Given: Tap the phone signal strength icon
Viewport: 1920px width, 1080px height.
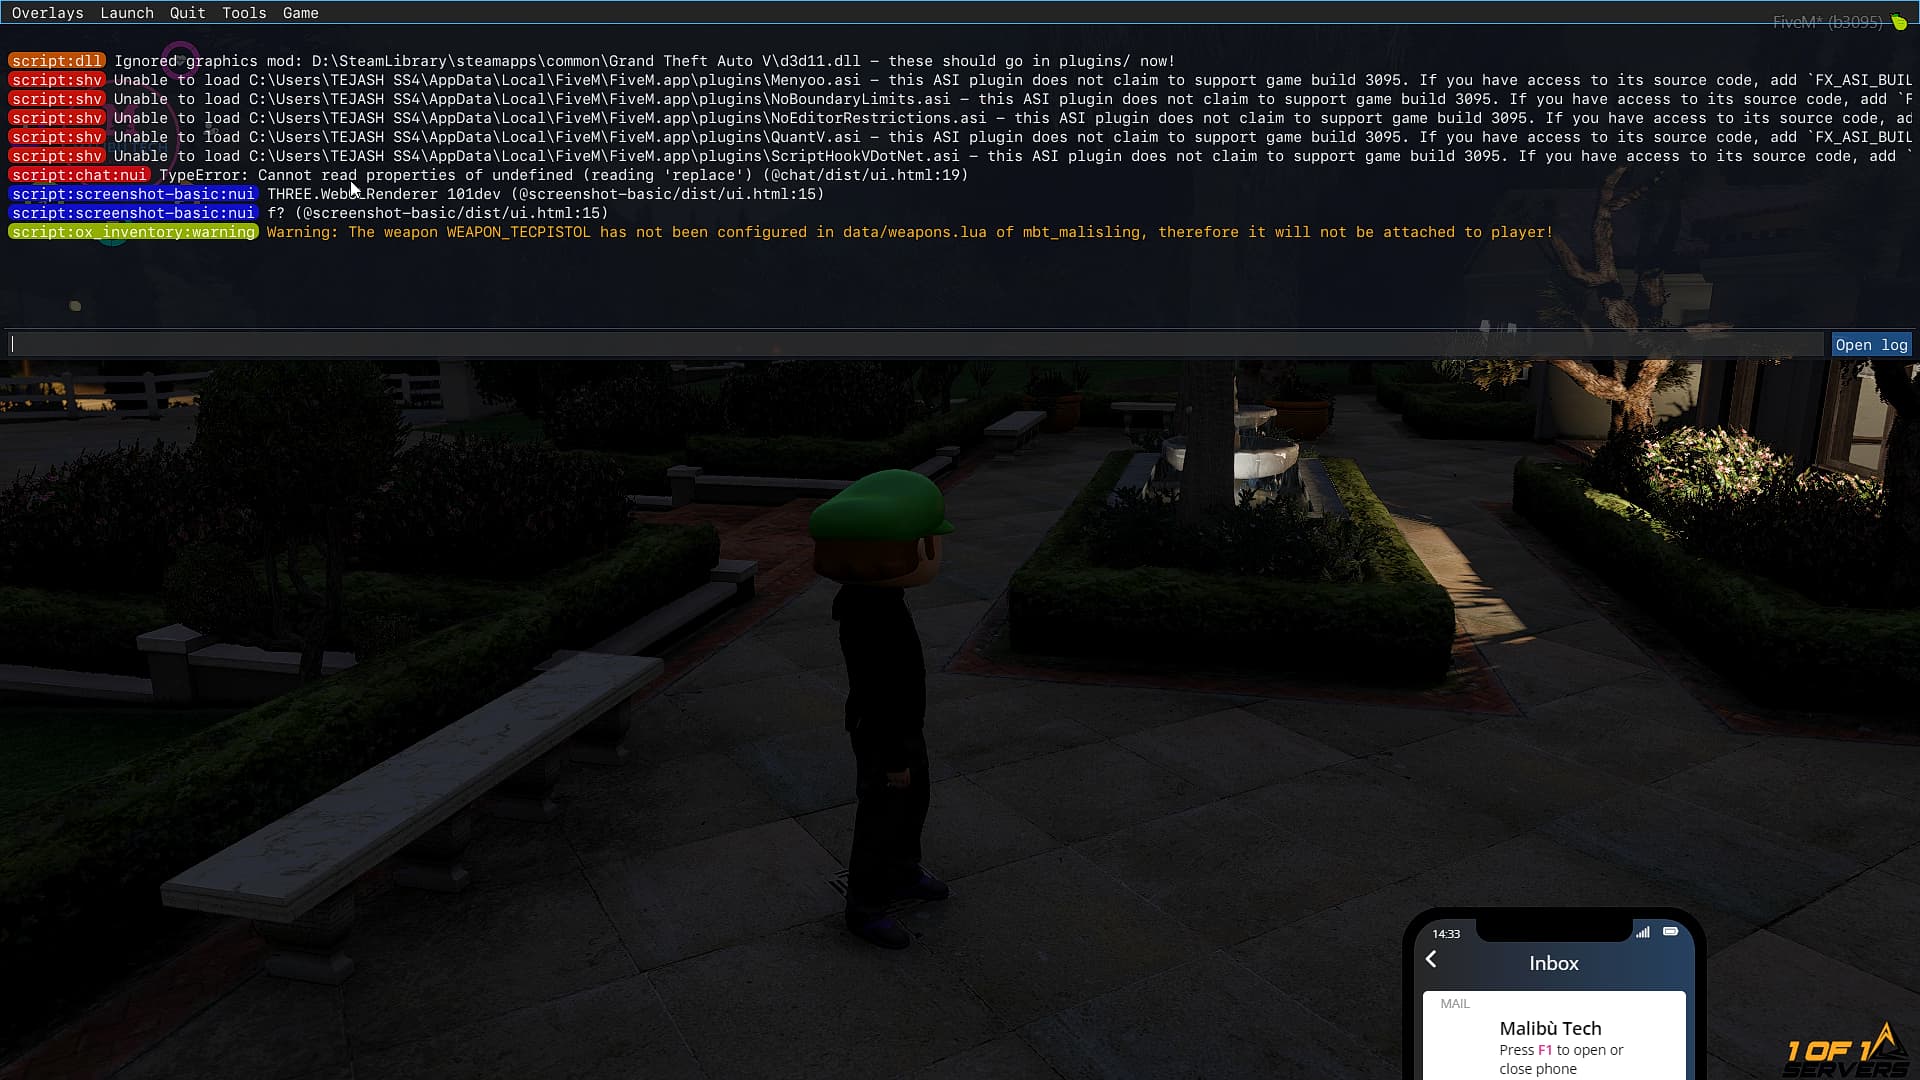Looking at the screenshot, I should click(x=1643, y=932).
